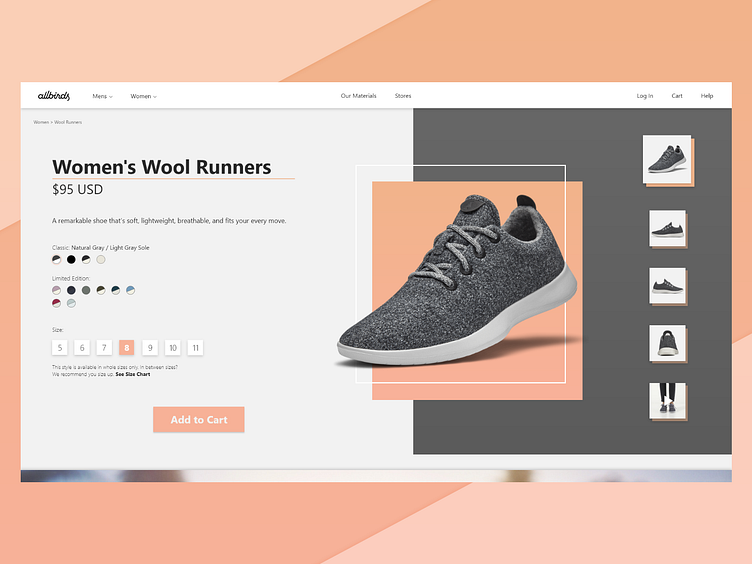The width and height of the screenshot is (752, 564).
Task: Choose the cream classic color swatch
Action: click(101, 259)
